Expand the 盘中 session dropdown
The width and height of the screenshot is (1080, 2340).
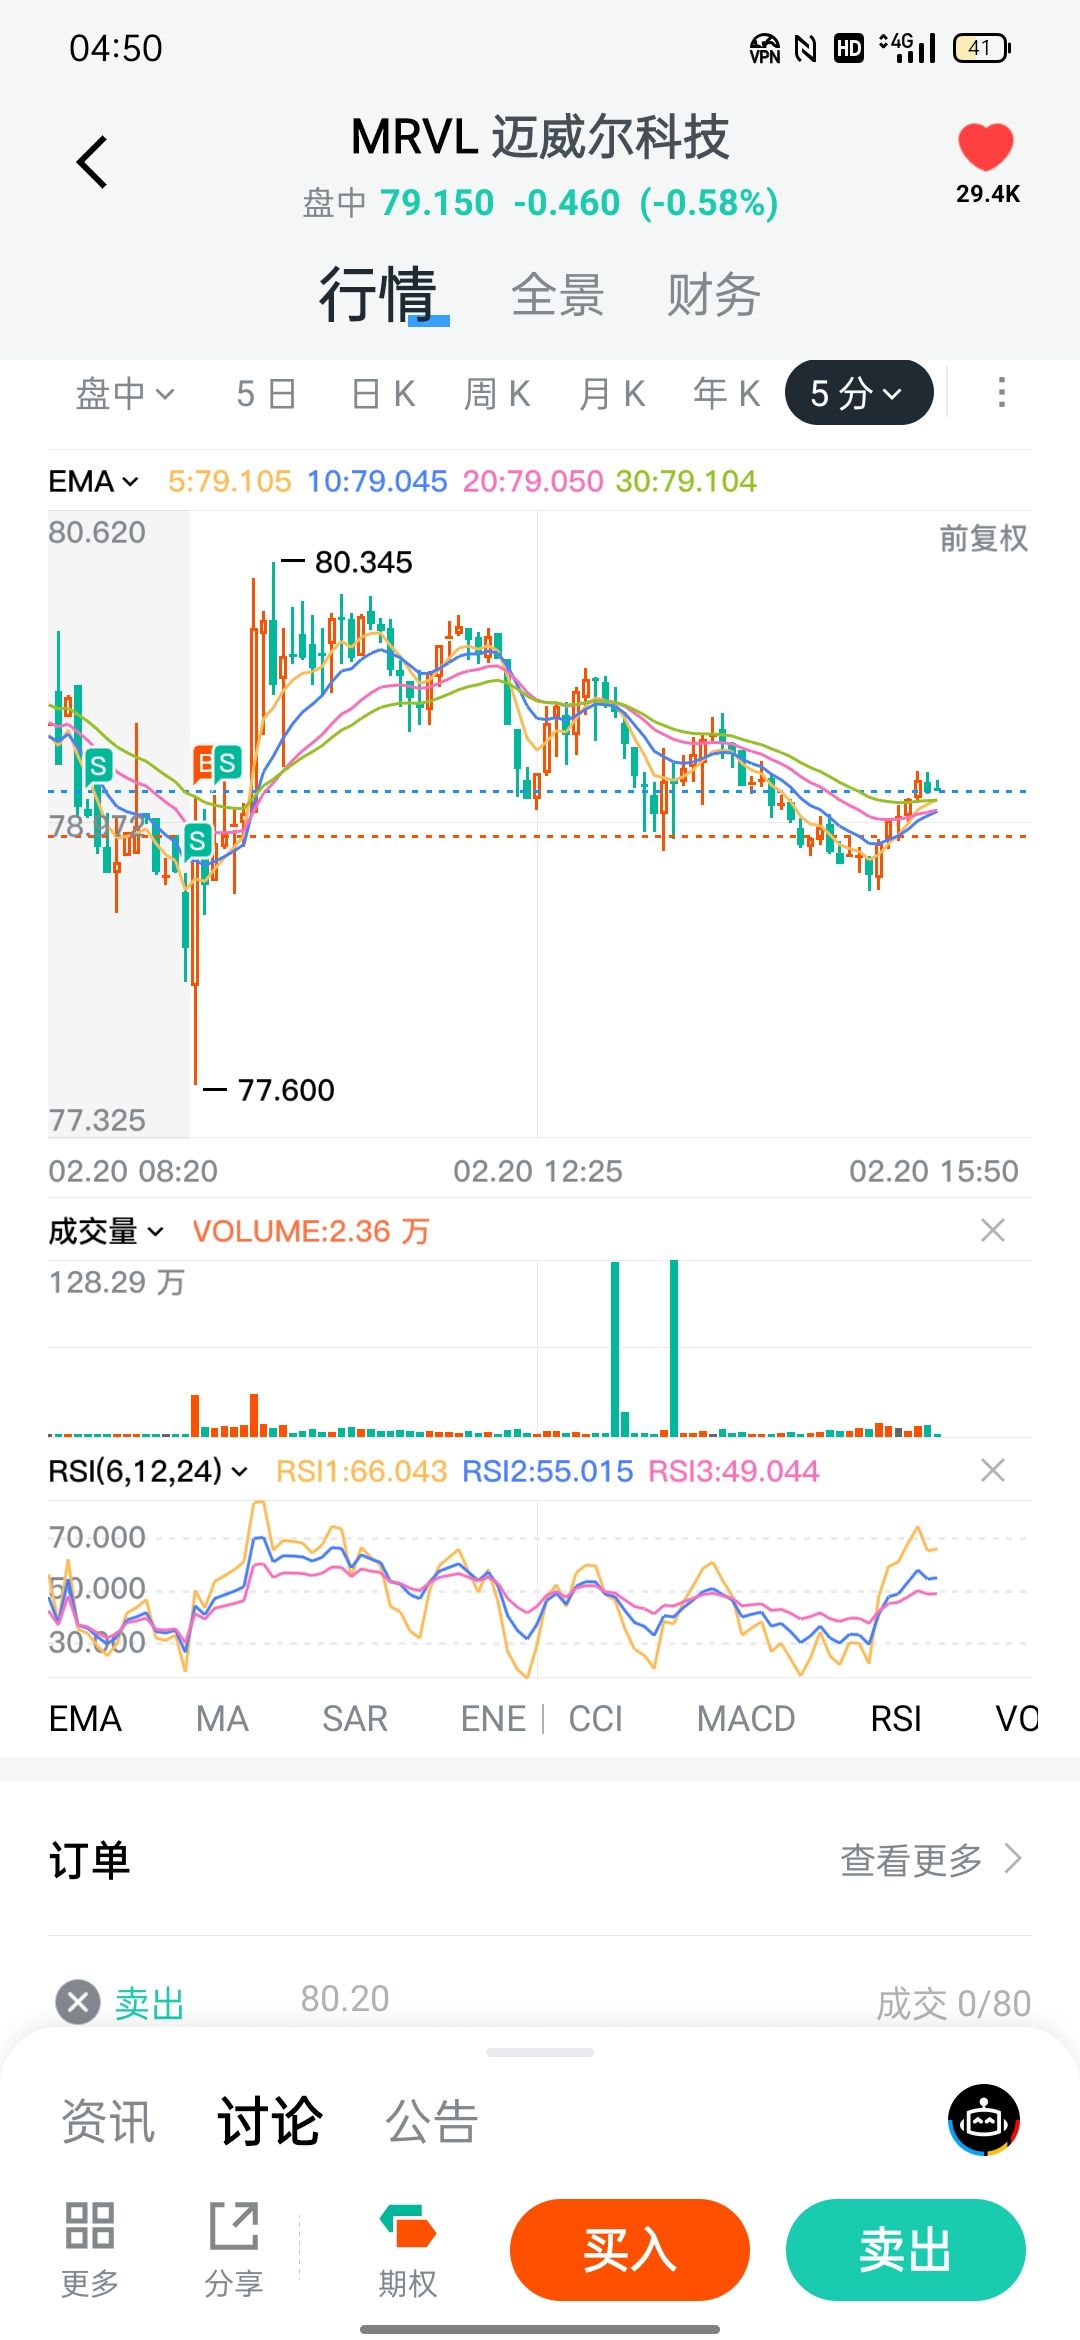pyautogui.click(x=125, y=394)
